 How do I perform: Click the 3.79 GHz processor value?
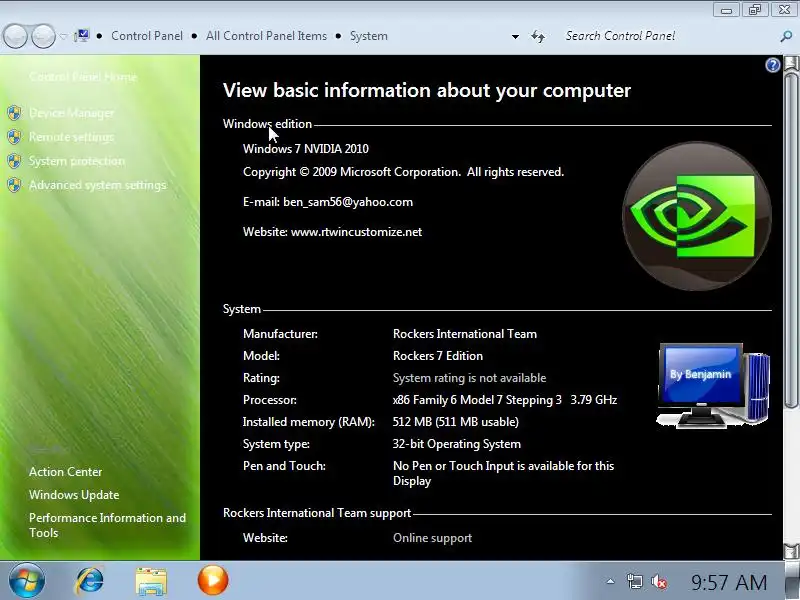tap(593, 400)
